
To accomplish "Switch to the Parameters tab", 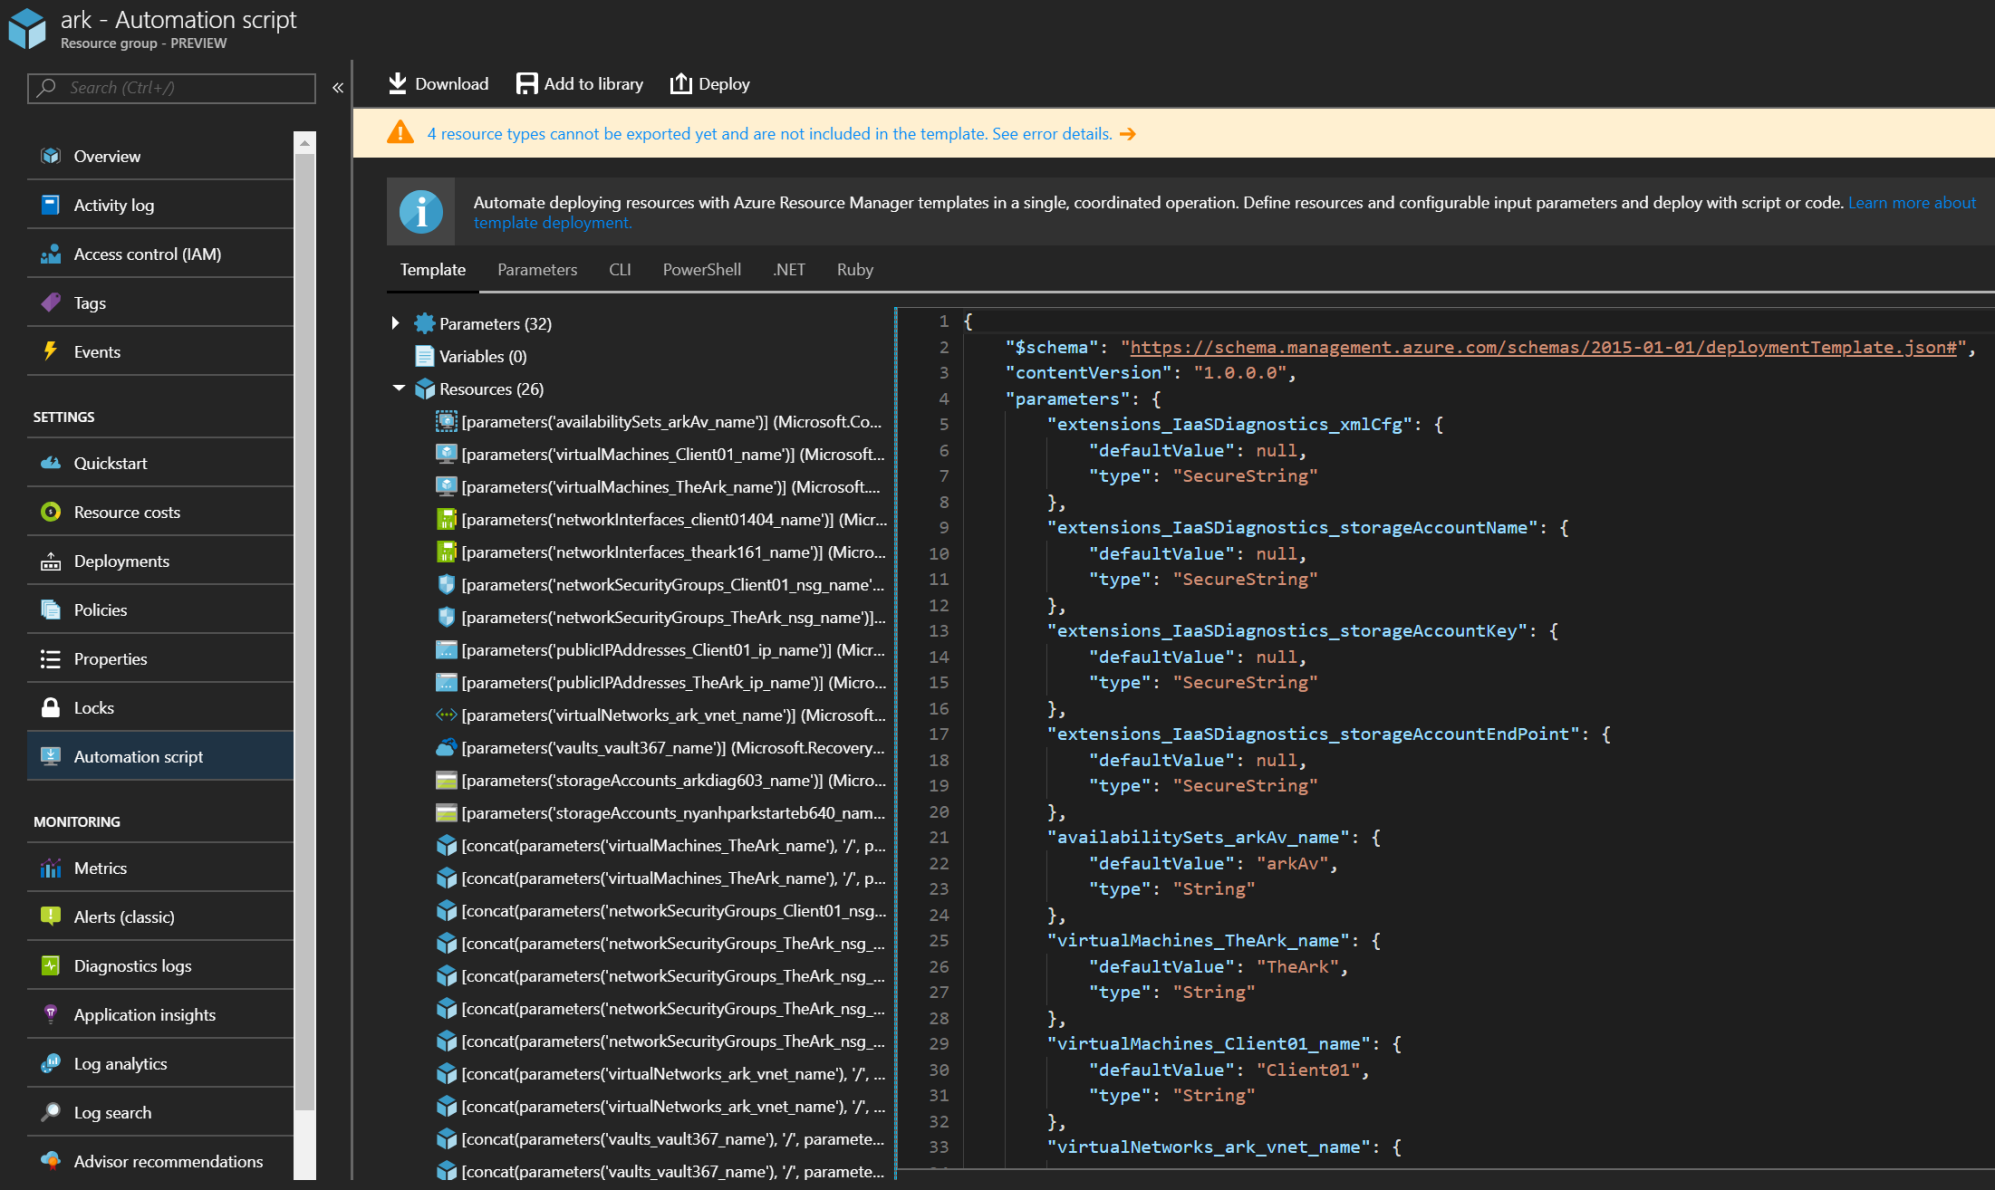I will click(x=537, y=270).
